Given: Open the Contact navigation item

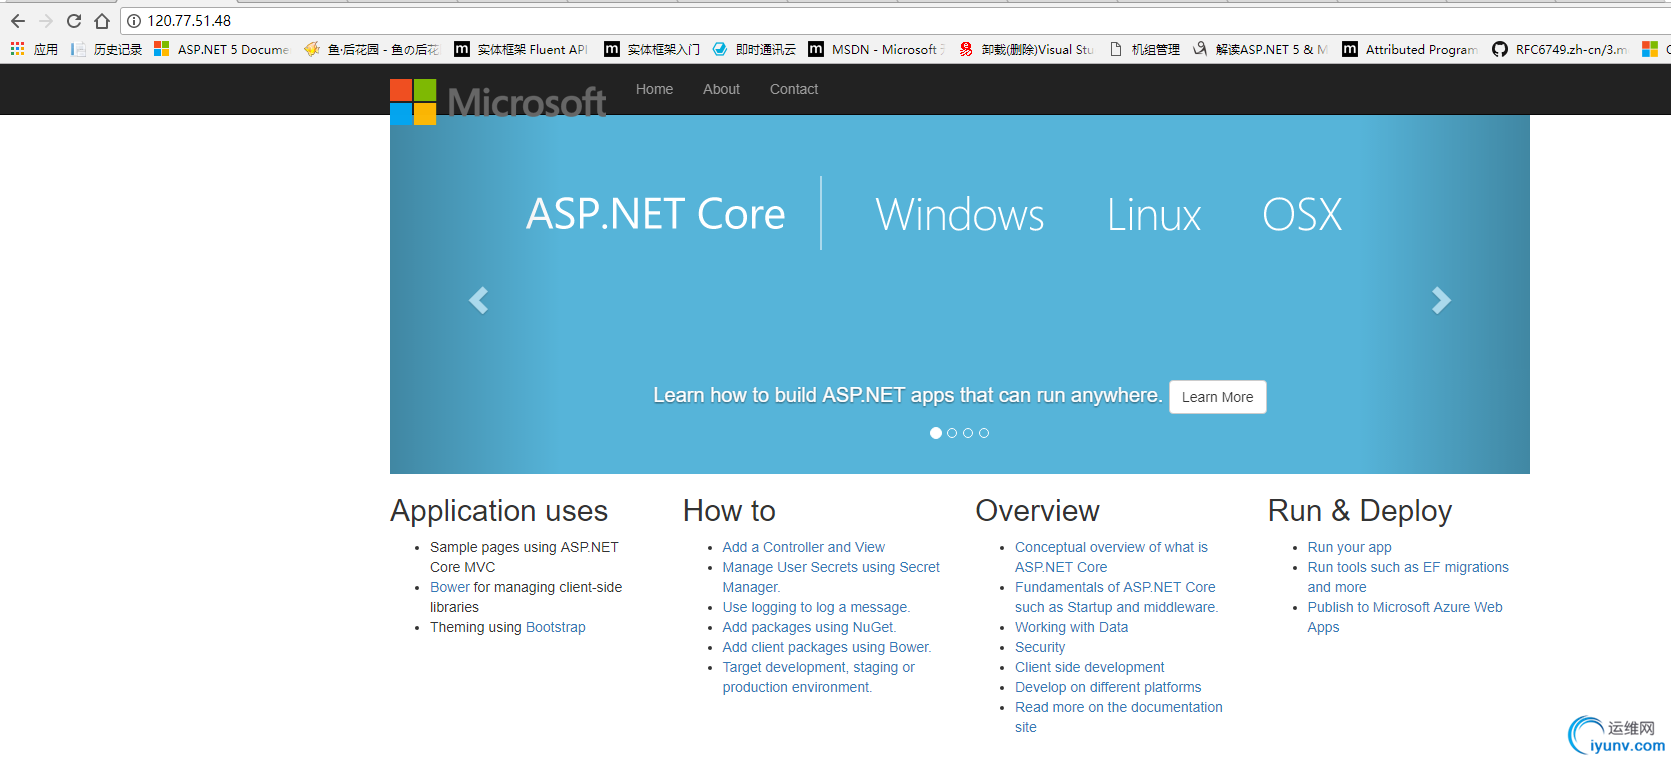Looking at the screenshot, I should point(793,89).
